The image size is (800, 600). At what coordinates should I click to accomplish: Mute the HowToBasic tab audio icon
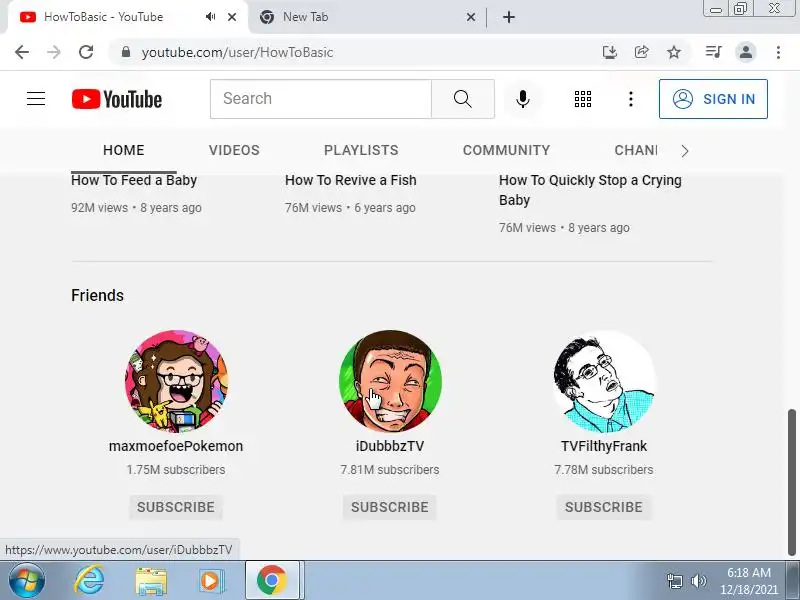coord(210,17)
